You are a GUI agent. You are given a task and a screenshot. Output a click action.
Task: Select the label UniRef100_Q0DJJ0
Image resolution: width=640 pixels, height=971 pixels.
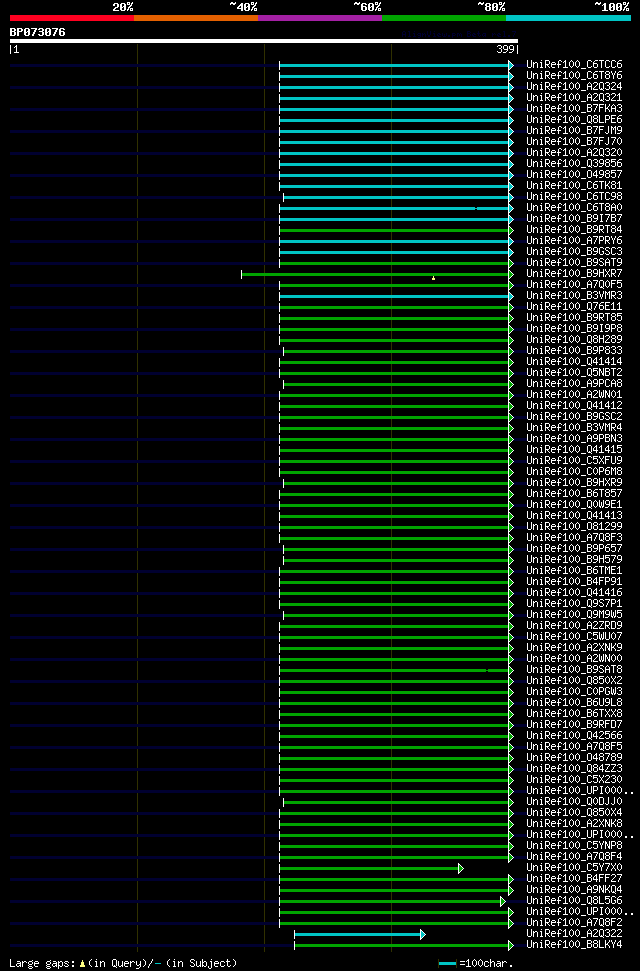(574, 802)
